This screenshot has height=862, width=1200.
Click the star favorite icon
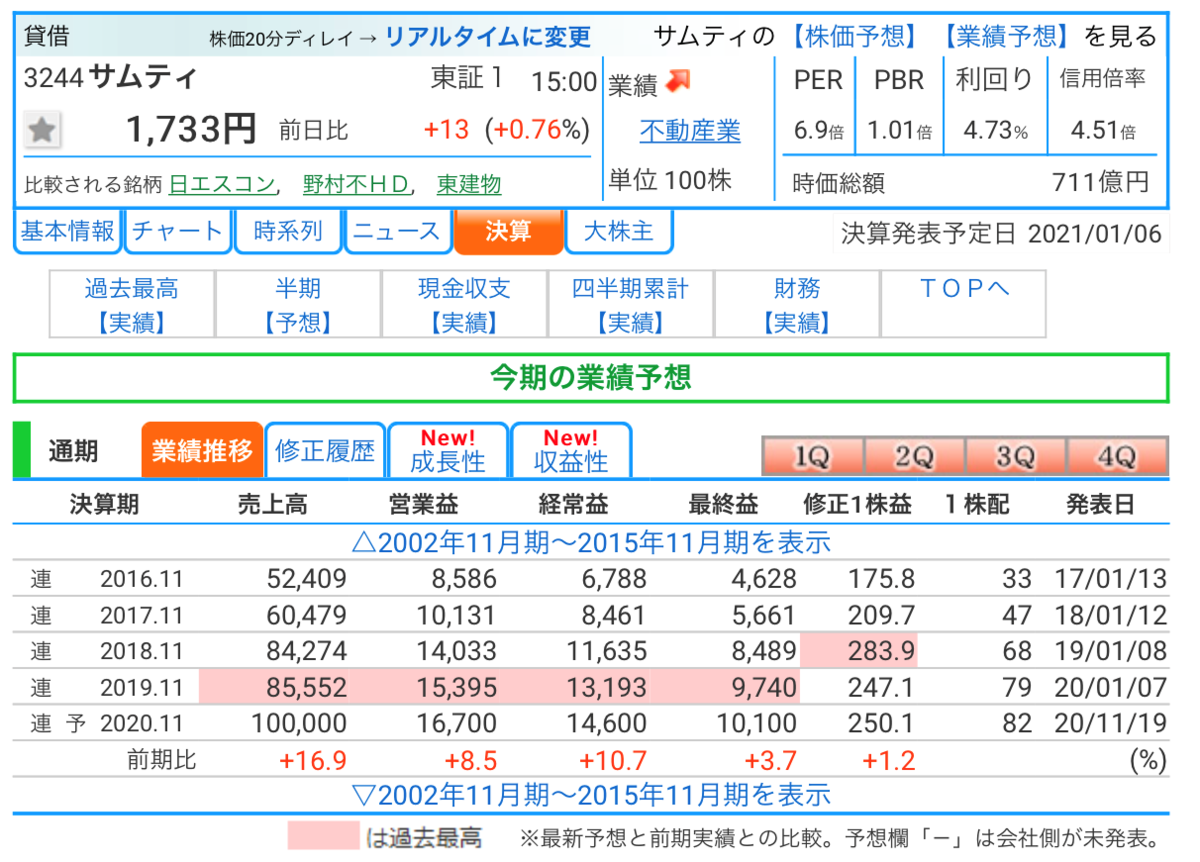point(42,130)
